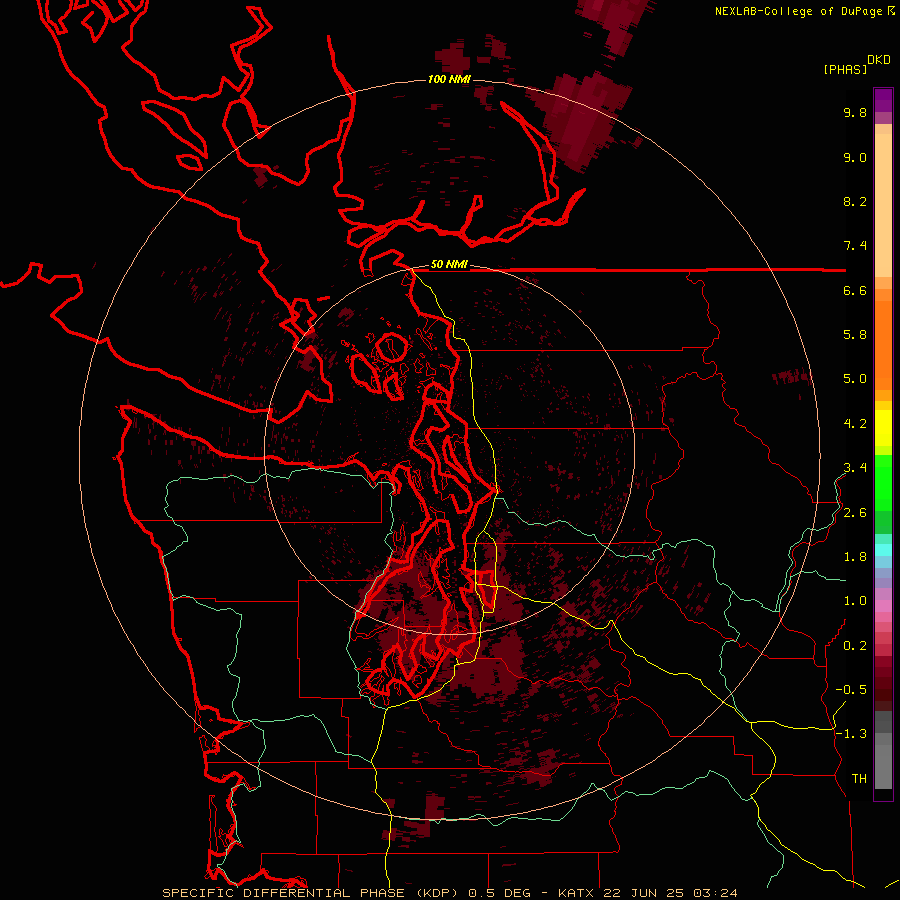Screen dimensions: 900x900
Task: Click the 5.8 value on the color scale
Action: pos(855,335)
